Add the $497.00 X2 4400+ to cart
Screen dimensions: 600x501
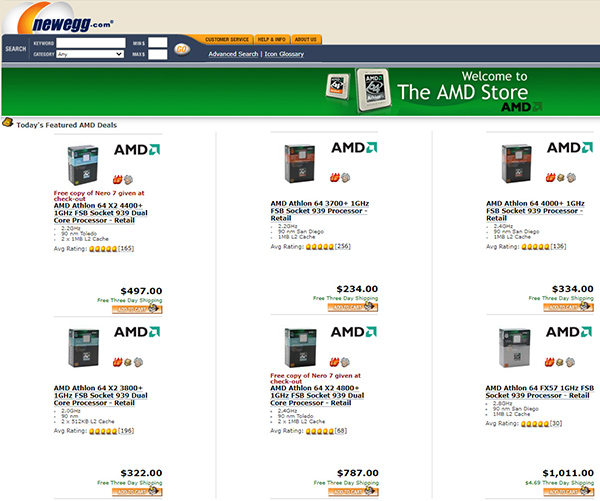[137, 308]
